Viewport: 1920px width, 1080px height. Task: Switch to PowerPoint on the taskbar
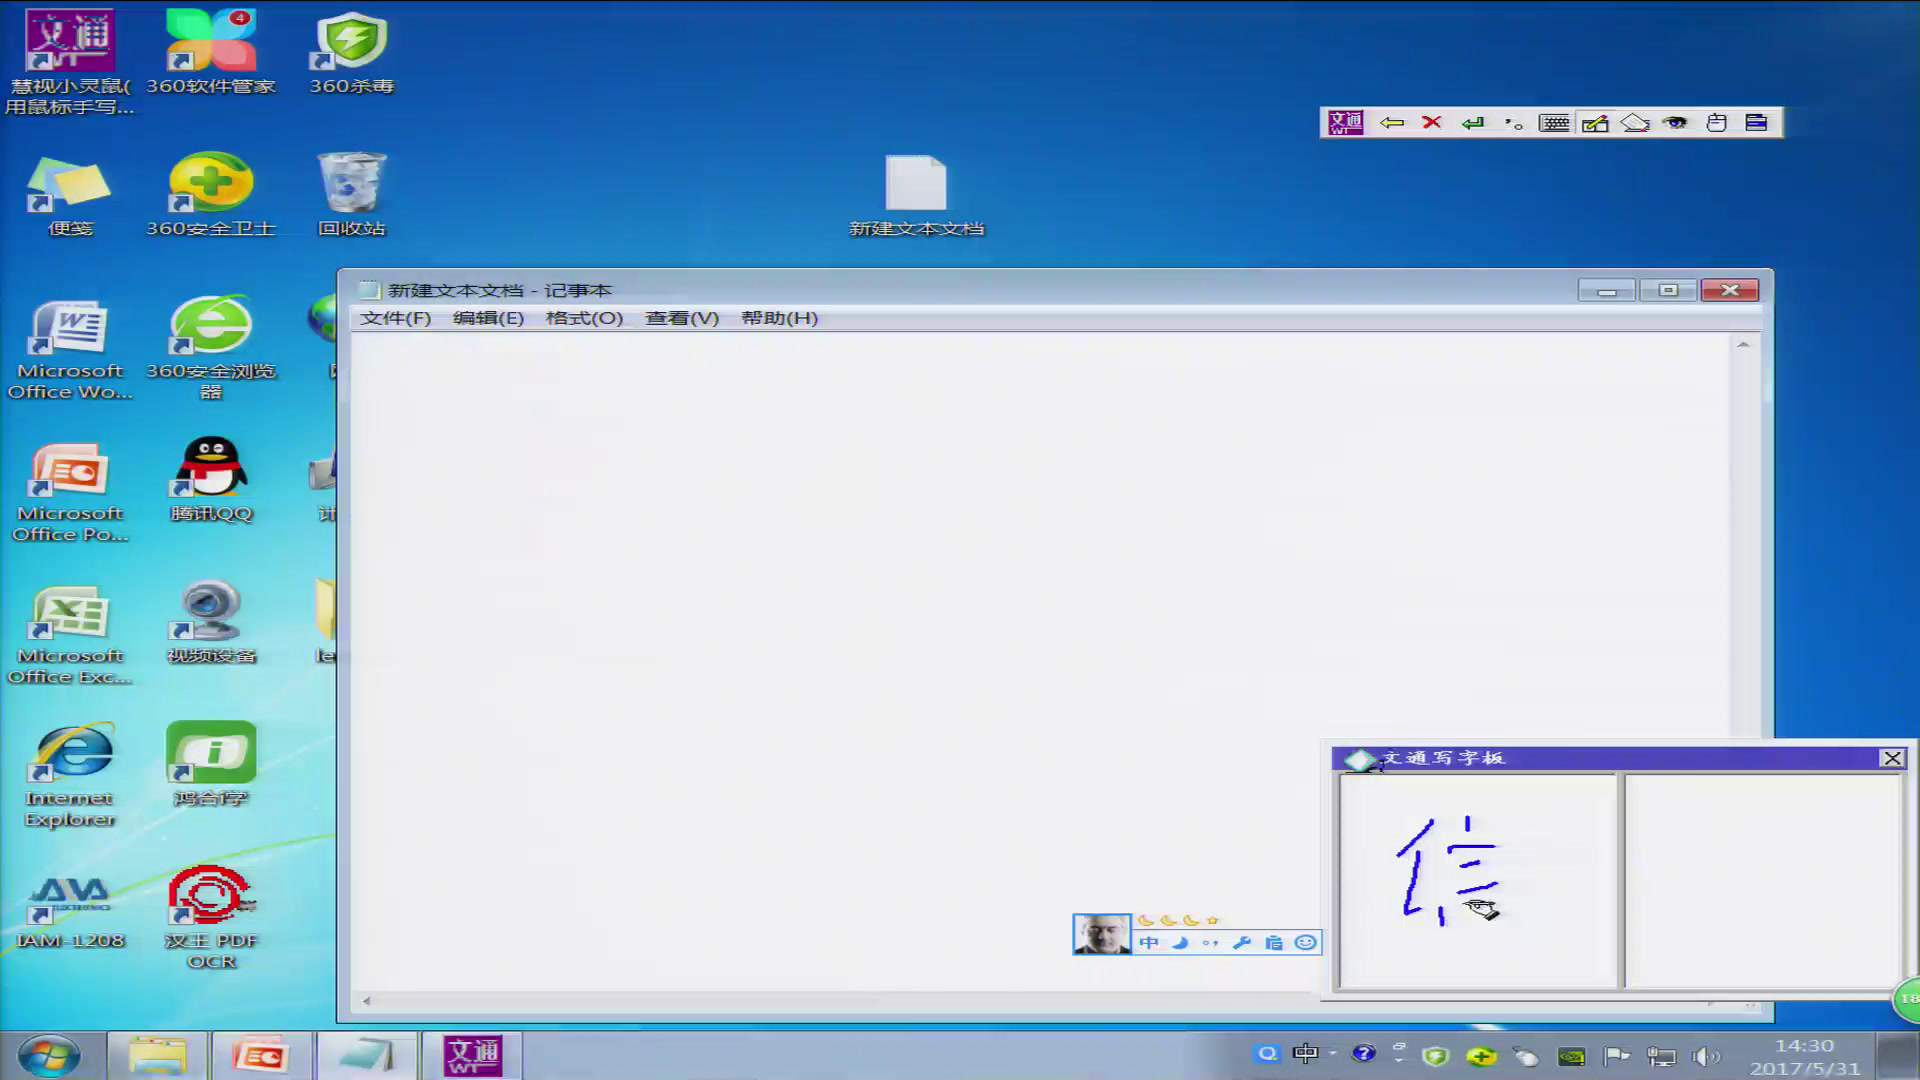pyautogui.click(x=261, y=1056)
